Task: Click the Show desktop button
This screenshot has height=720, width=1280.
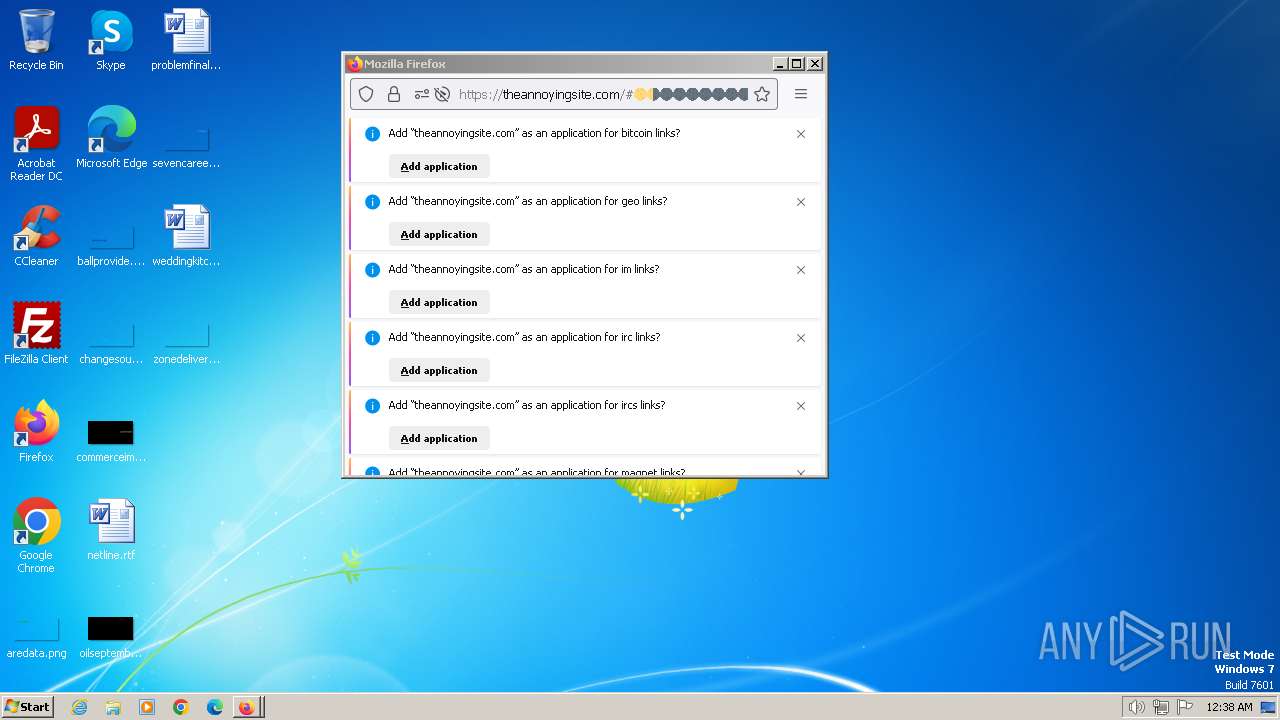Action: click(1269, 707)
